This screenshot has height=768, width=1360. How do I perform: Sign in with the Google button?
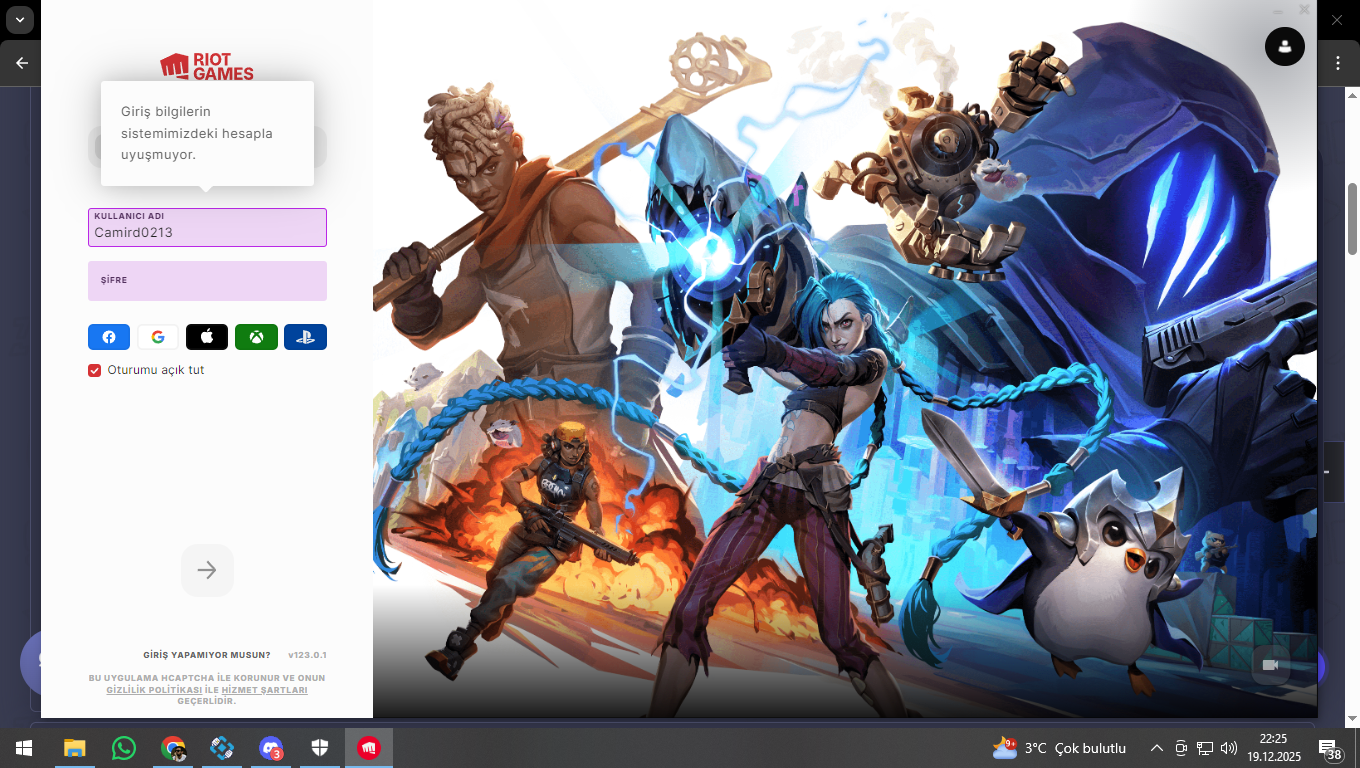(x=158, y=337)
